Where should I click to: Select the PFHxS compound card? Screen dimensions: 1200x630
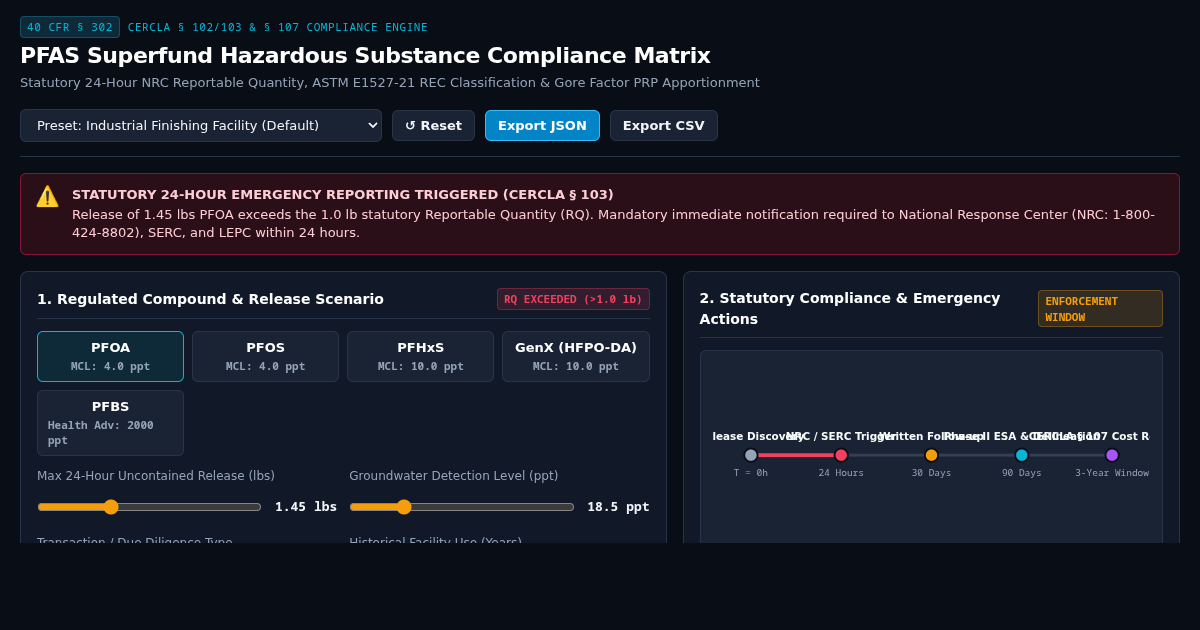[420, 356]
